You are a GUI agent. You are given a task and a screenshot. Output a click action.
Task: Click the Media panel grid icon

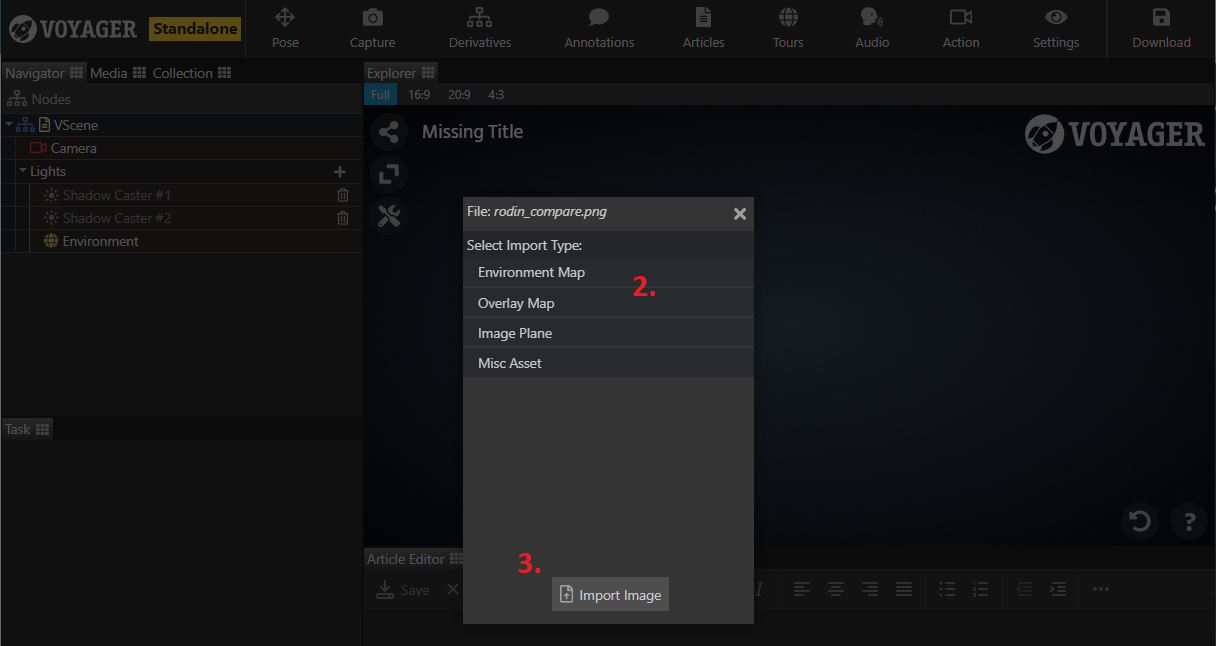(x=140, y=73)
